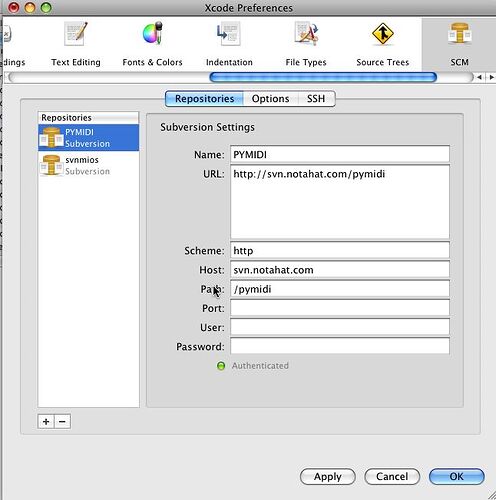This screenshot has width=496, height=500.
Task: Open Fonts & Colors preferences
Action: (152, 44)
